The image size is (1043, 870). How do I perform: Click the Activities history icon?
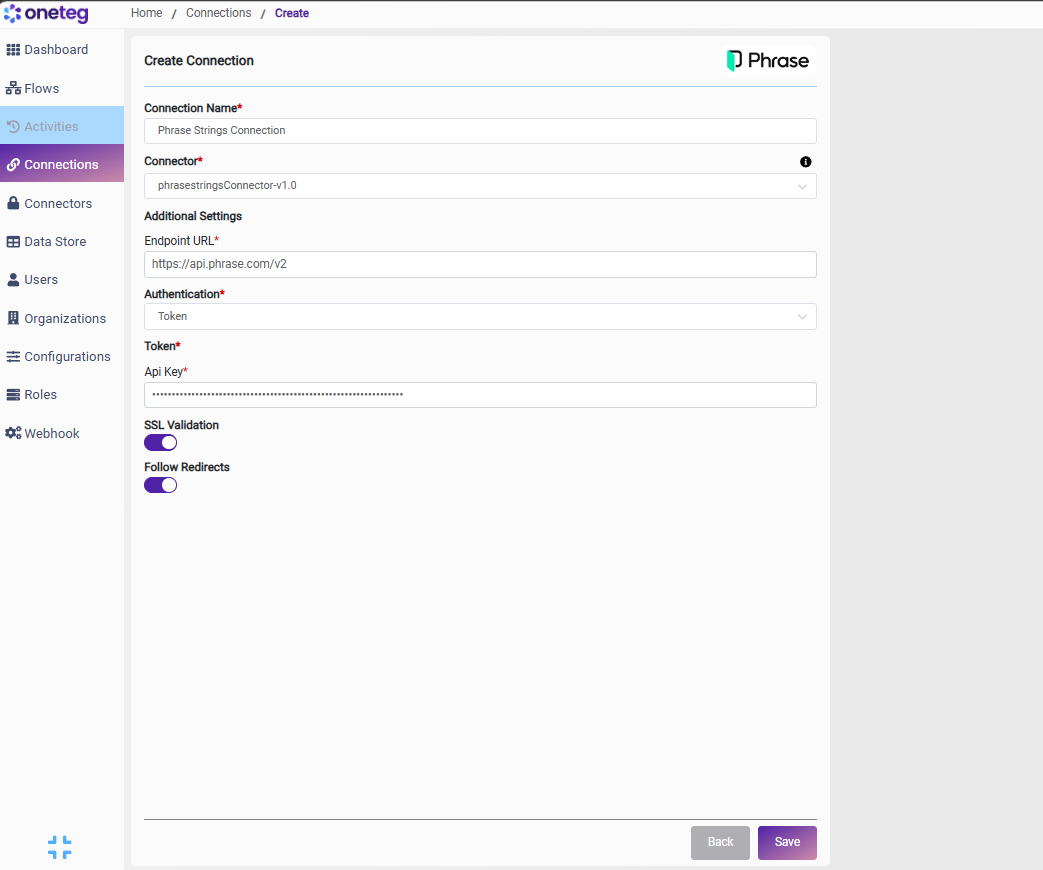pos(13,126)
